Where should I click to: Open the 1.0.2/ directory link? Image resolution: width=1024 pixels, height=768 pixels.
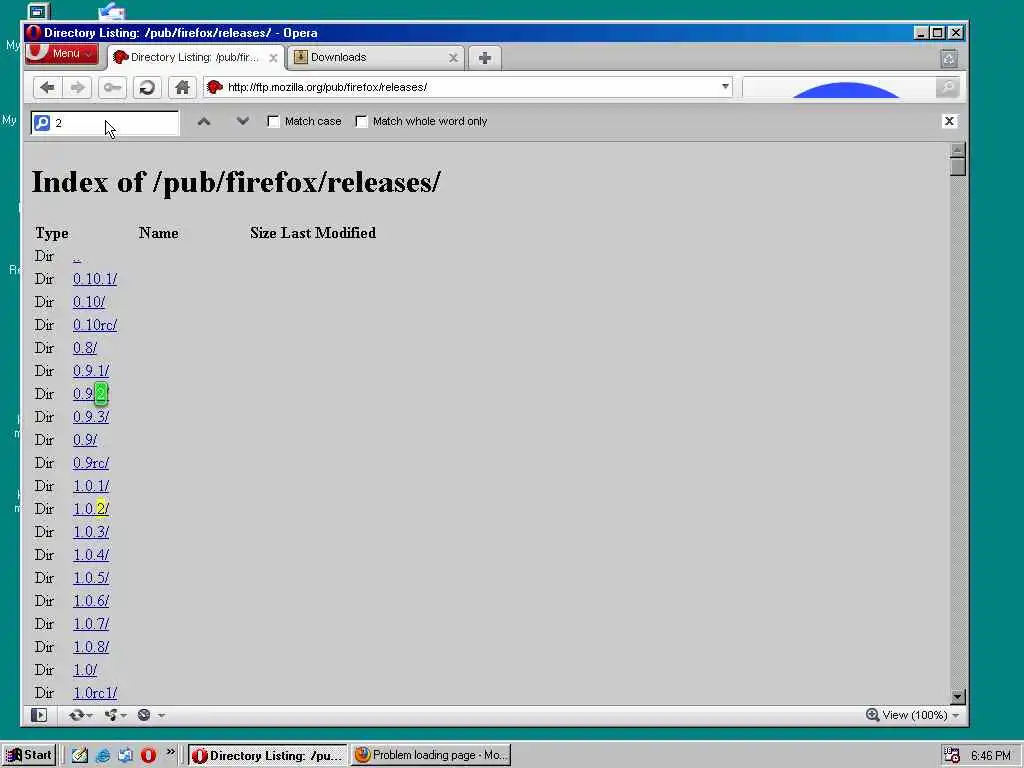tap(91, 509)
